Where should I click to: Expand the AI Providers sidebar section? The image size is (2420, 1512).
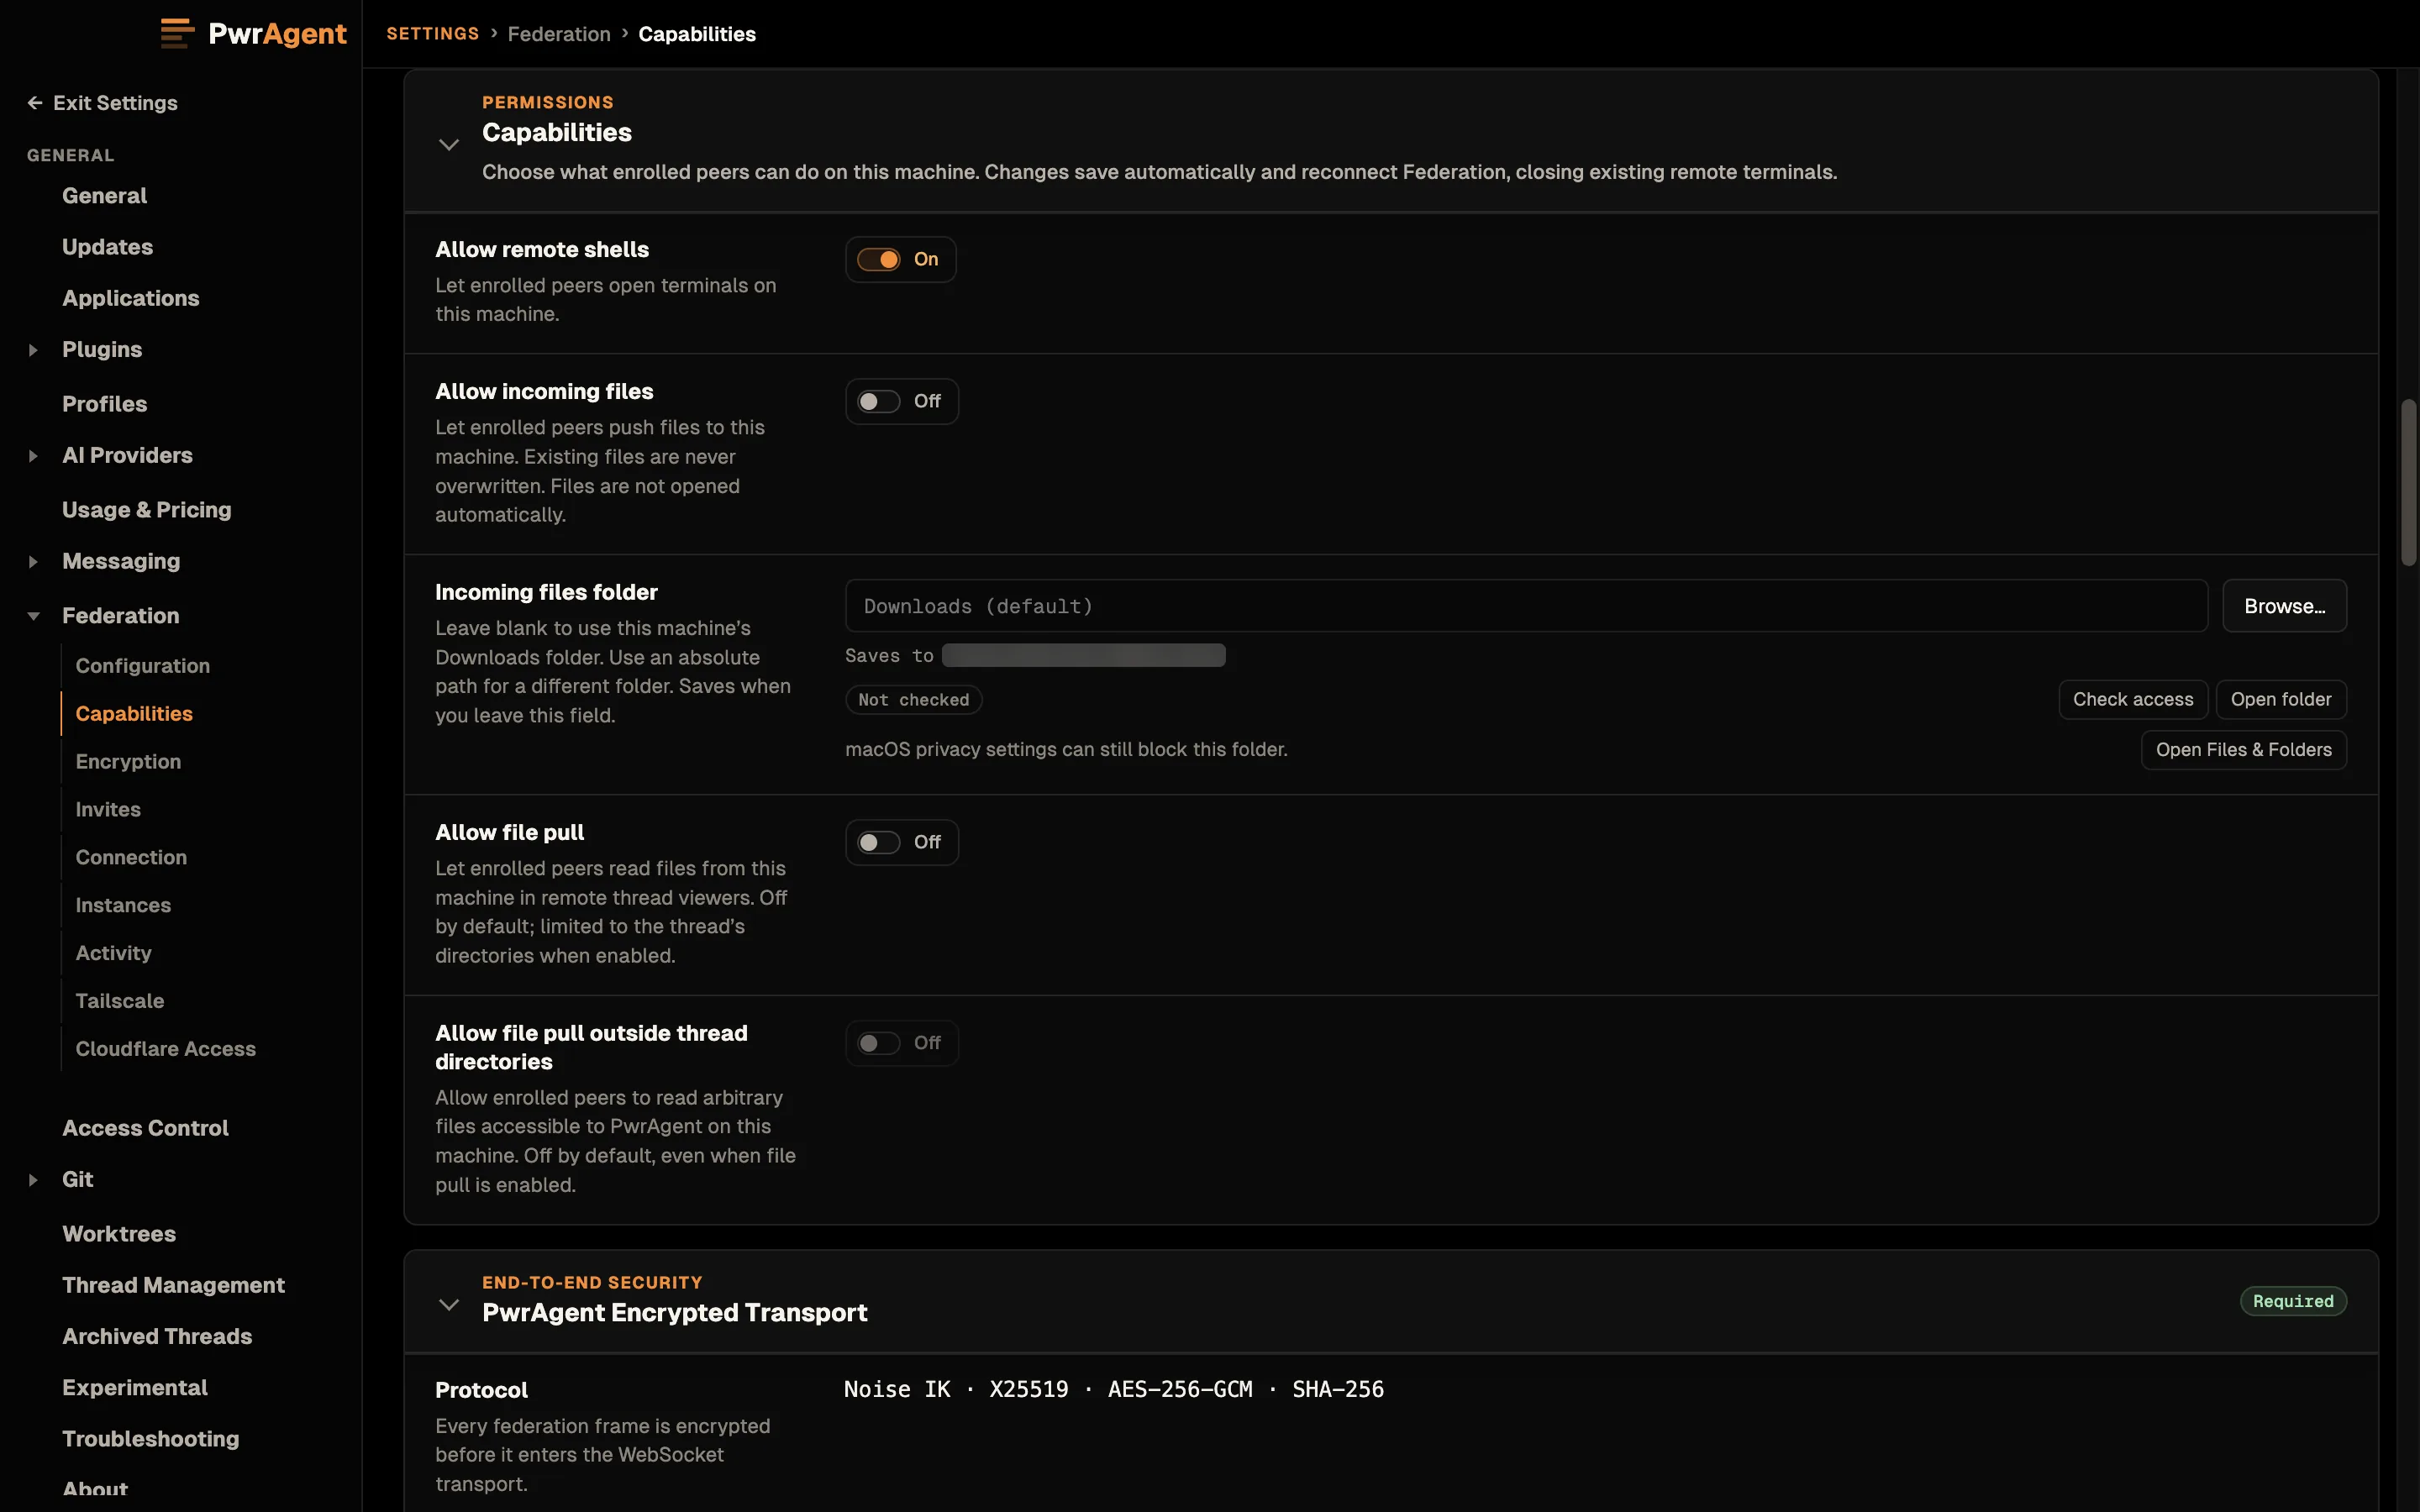pos(33,456)
